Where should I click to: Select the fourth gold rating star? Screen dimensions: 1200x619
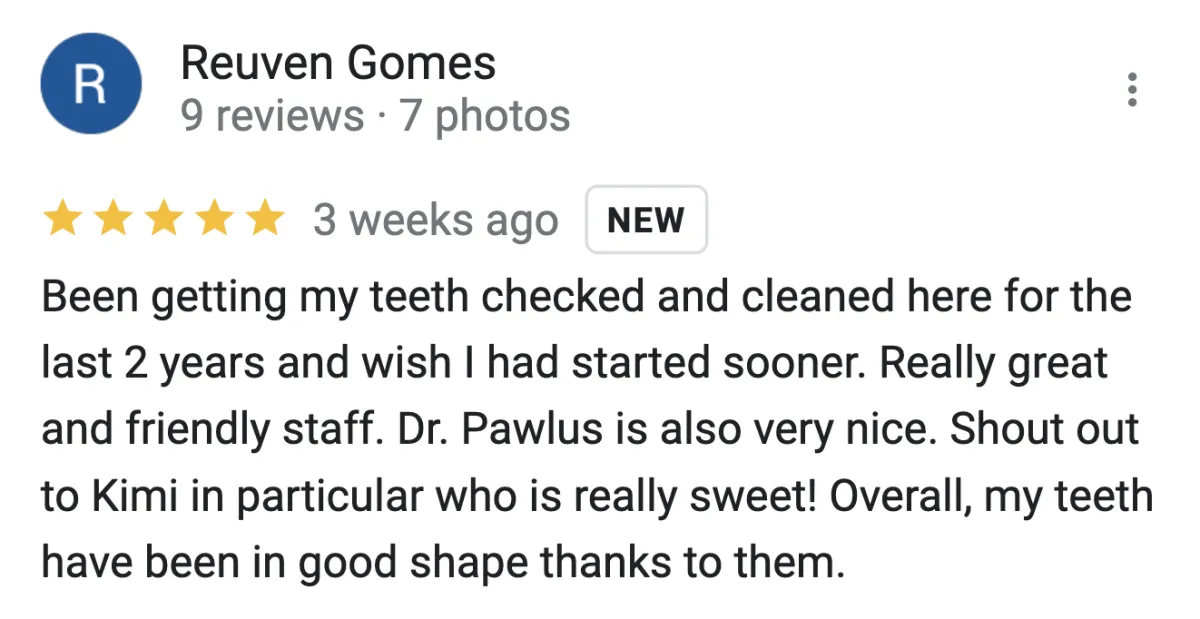[x=214, y=219]
